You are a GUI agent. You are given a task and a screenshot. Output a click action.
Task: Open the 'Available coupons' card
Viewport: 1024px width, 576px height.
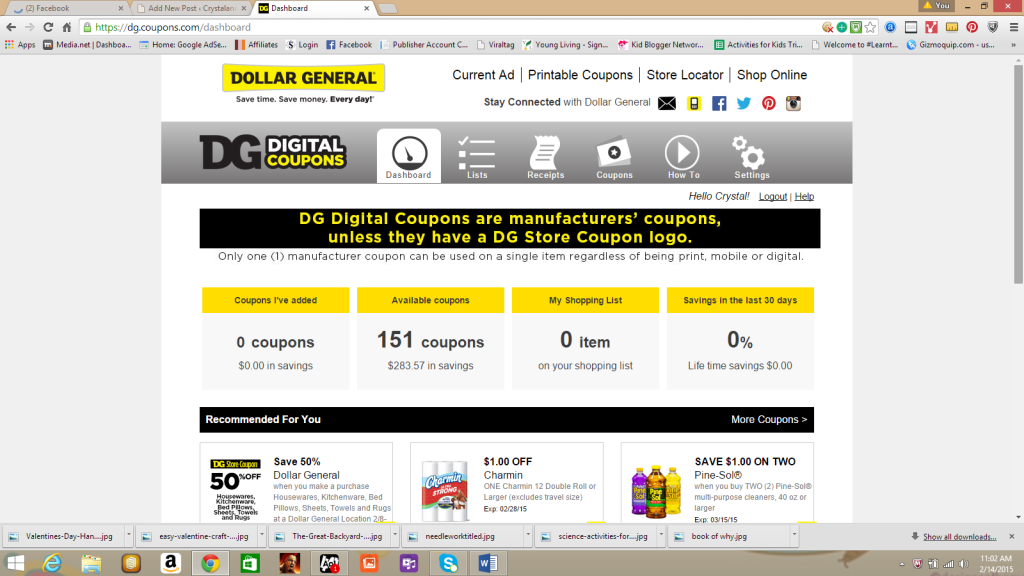coord(430,338)
